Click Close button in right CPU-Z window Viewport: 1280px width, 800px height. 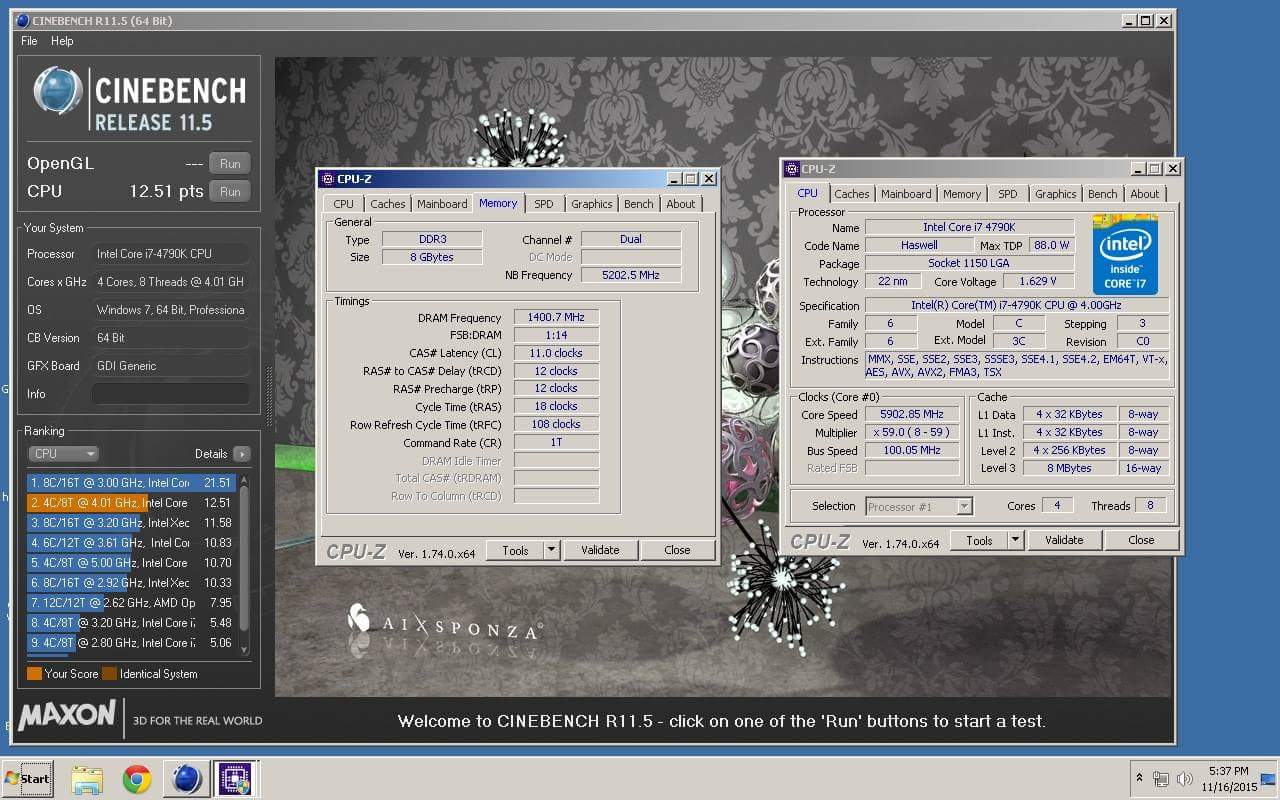click(1141, 540)
